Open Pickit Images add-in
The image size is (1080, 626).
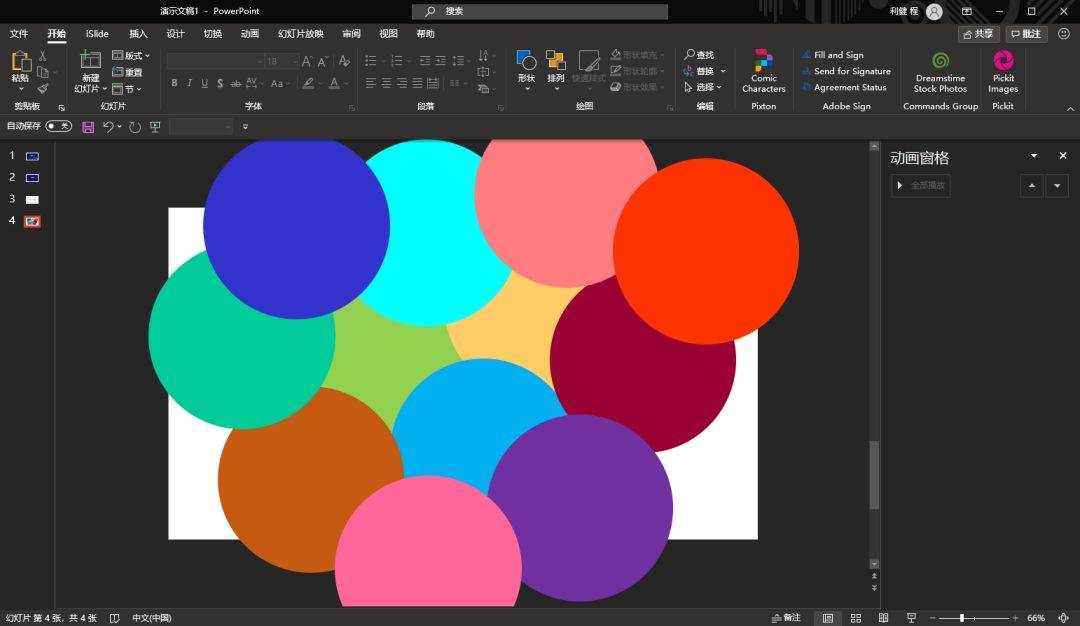pyautogui.click(x=1003, y=71)
